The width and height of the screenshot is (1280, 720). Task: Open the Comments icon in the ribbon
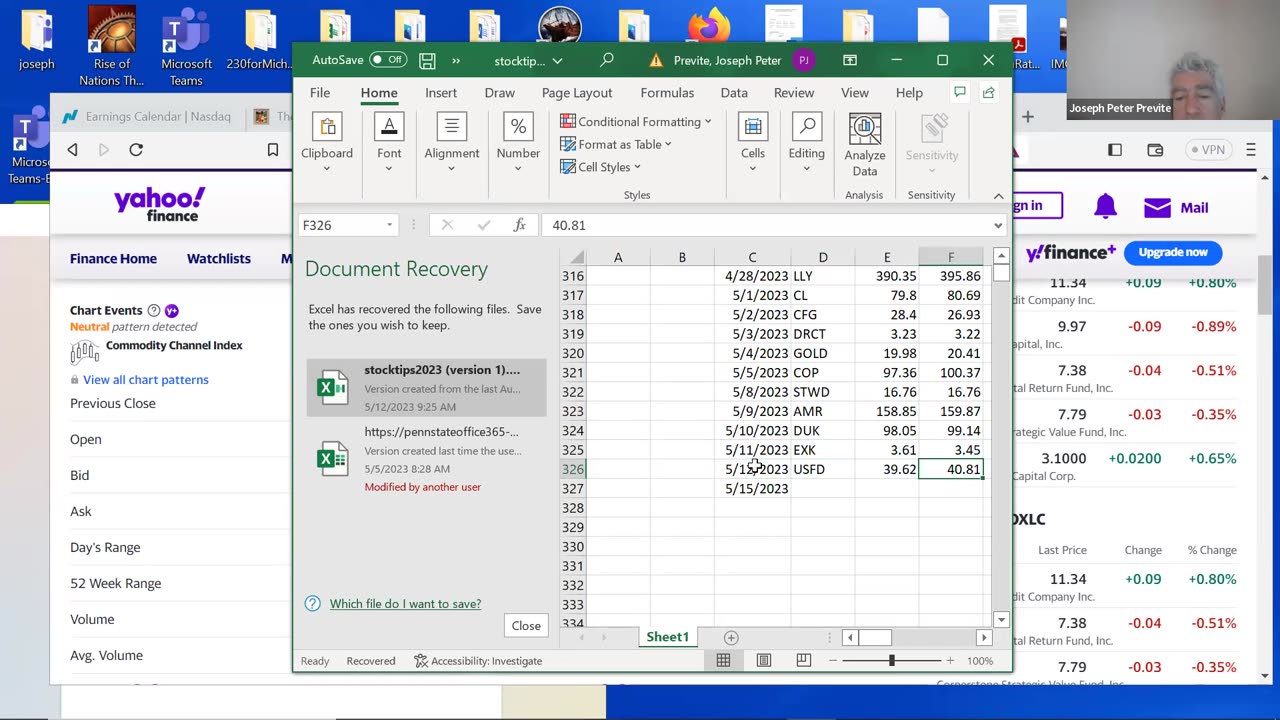(x=959, y=92)
